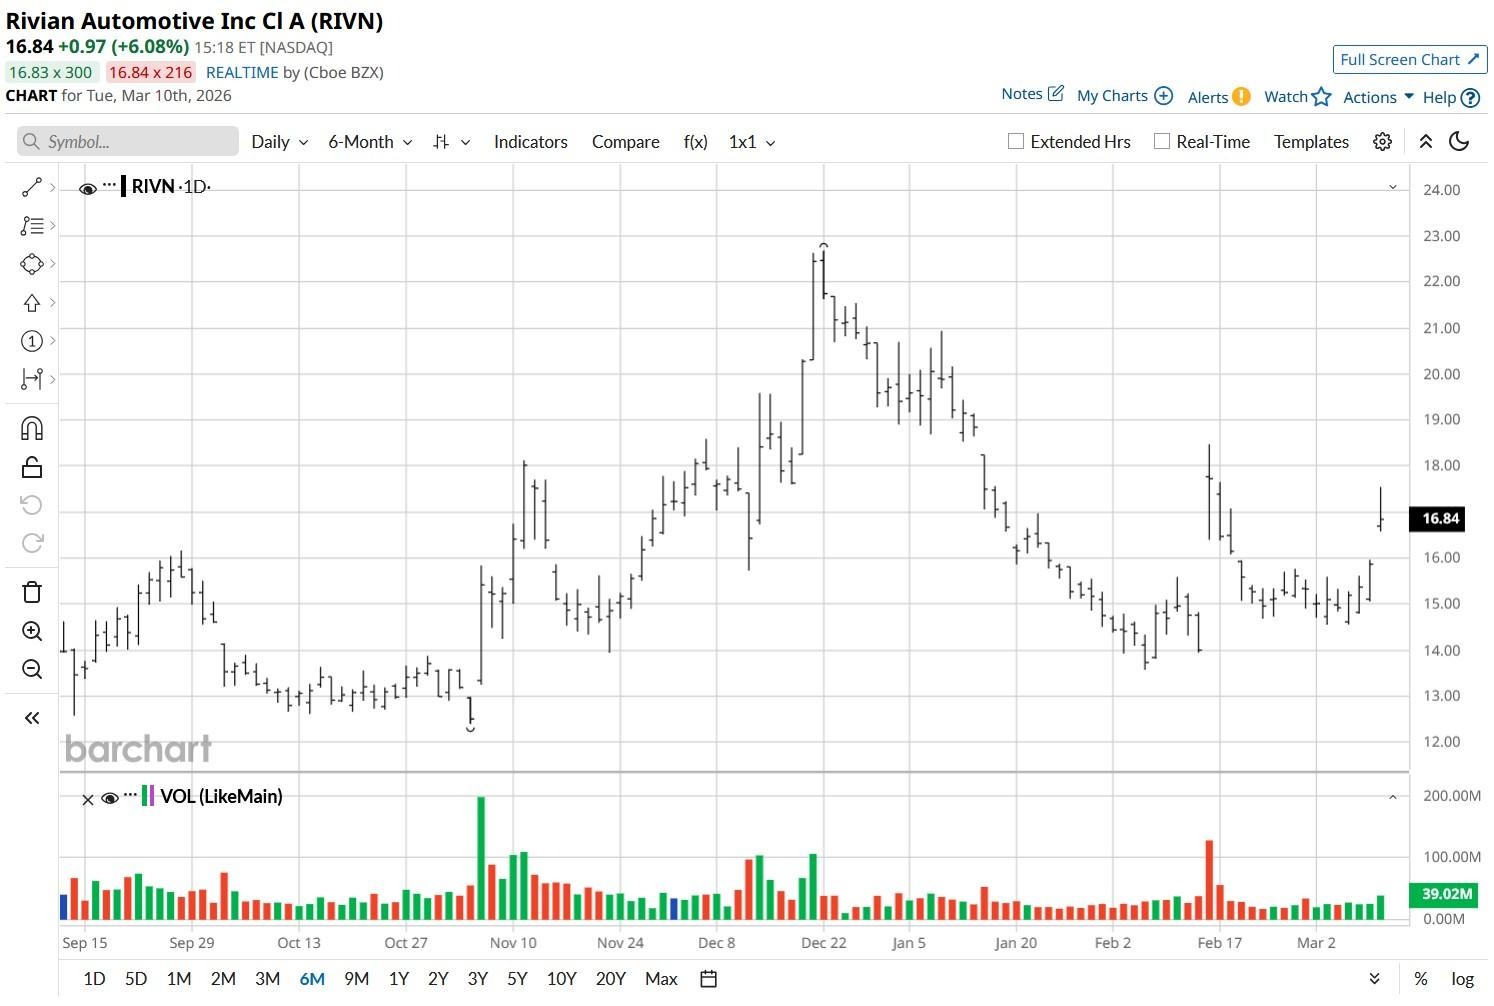The width and height of the screenshot is (1494, 1006).
Task: Open the Templates menu
Action: (x=1311, y=142)
